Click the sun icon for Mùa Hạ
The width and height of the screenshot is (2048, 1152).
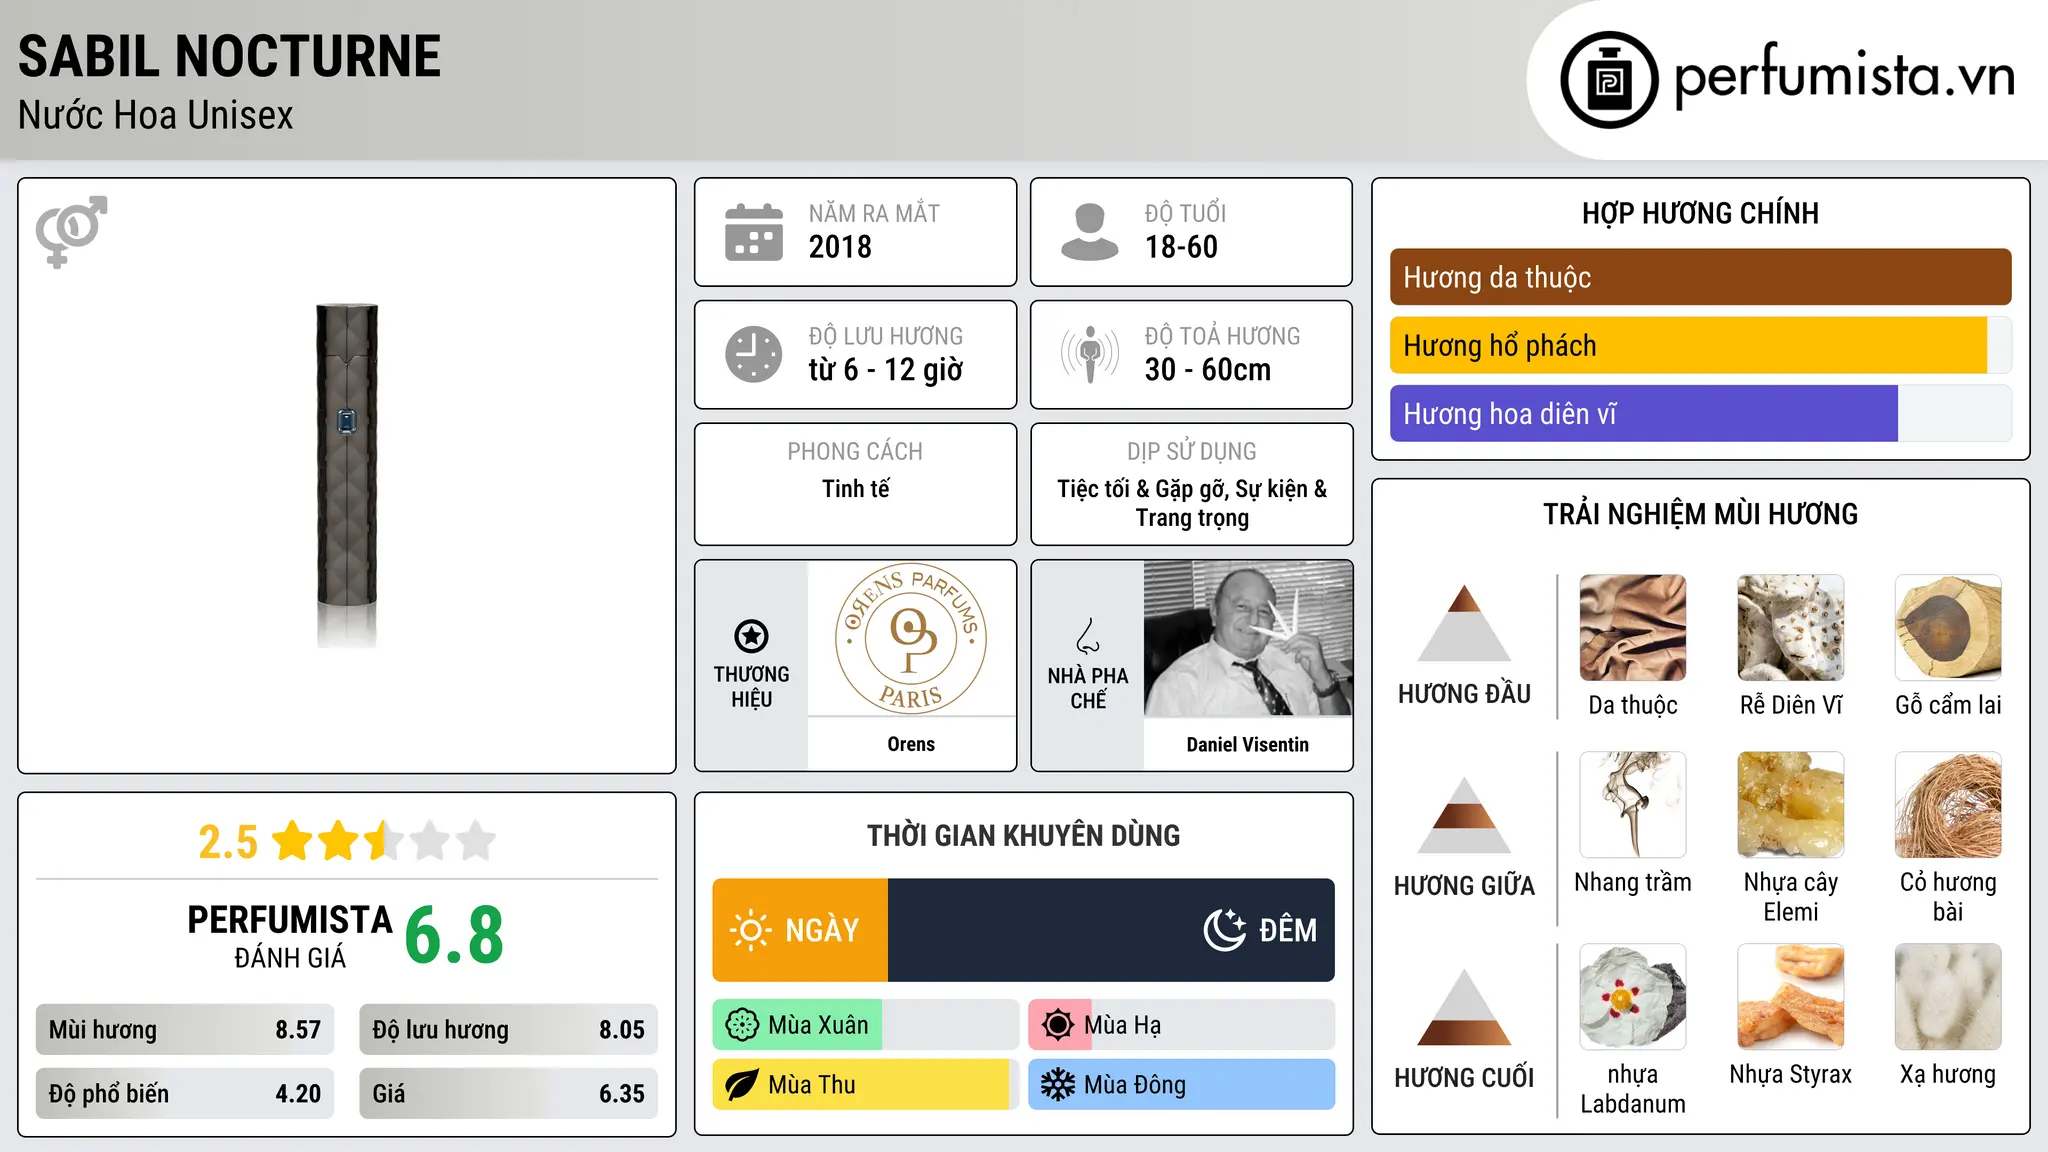coord(1058,1025)
